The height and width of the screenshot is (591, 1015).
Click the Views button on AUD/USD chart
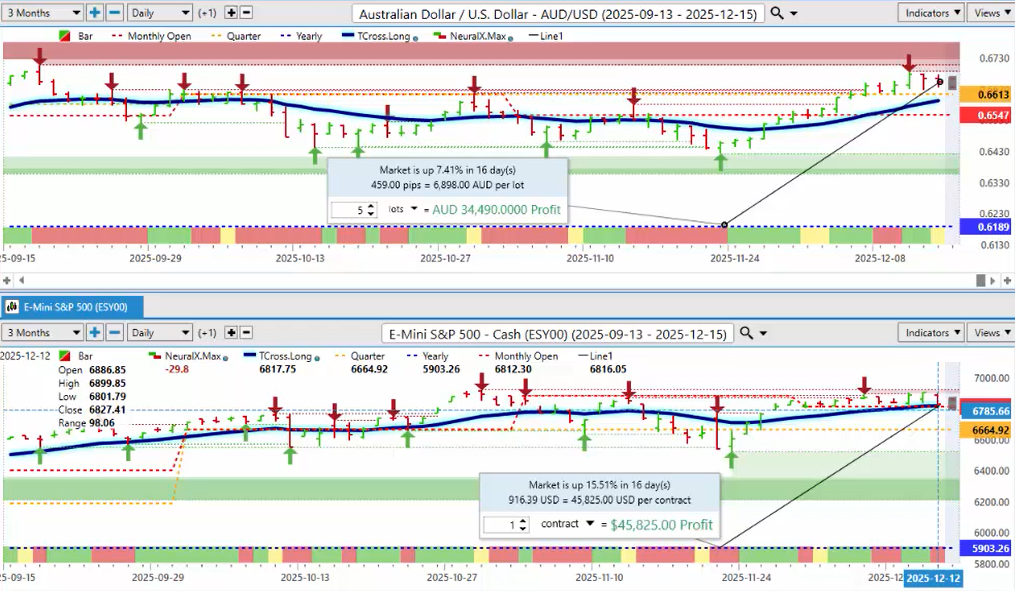click(x=990, y=13)
